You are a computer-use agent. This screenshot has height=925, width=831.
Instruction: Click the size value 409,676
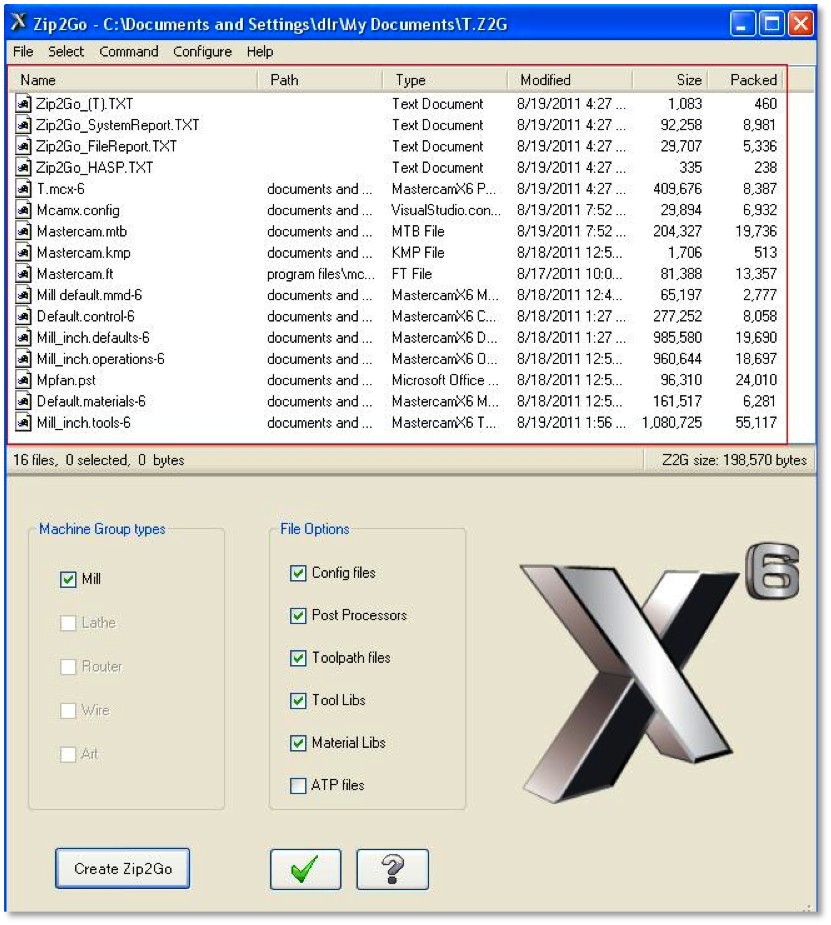tap(678, 189)
